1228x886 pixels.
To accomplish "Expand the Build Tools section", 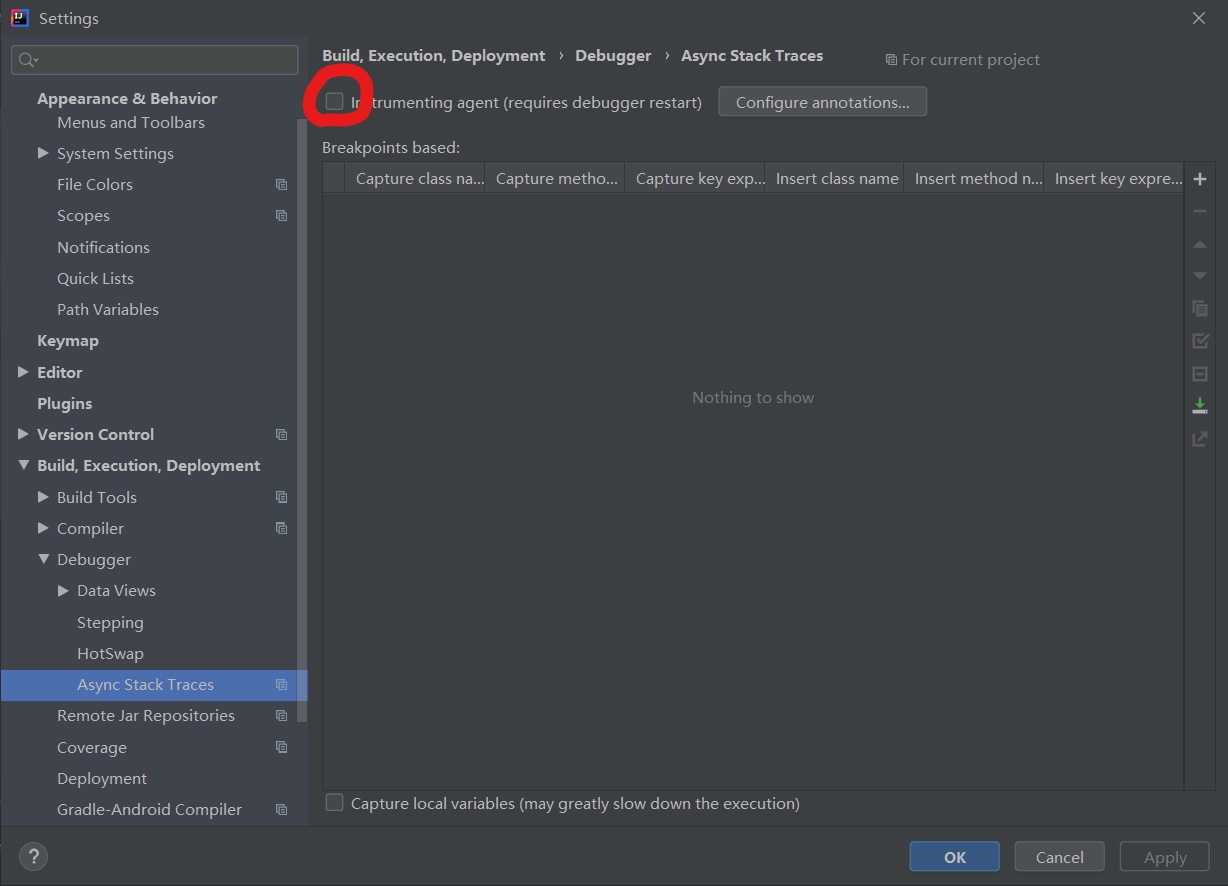I will pos(43,497).
